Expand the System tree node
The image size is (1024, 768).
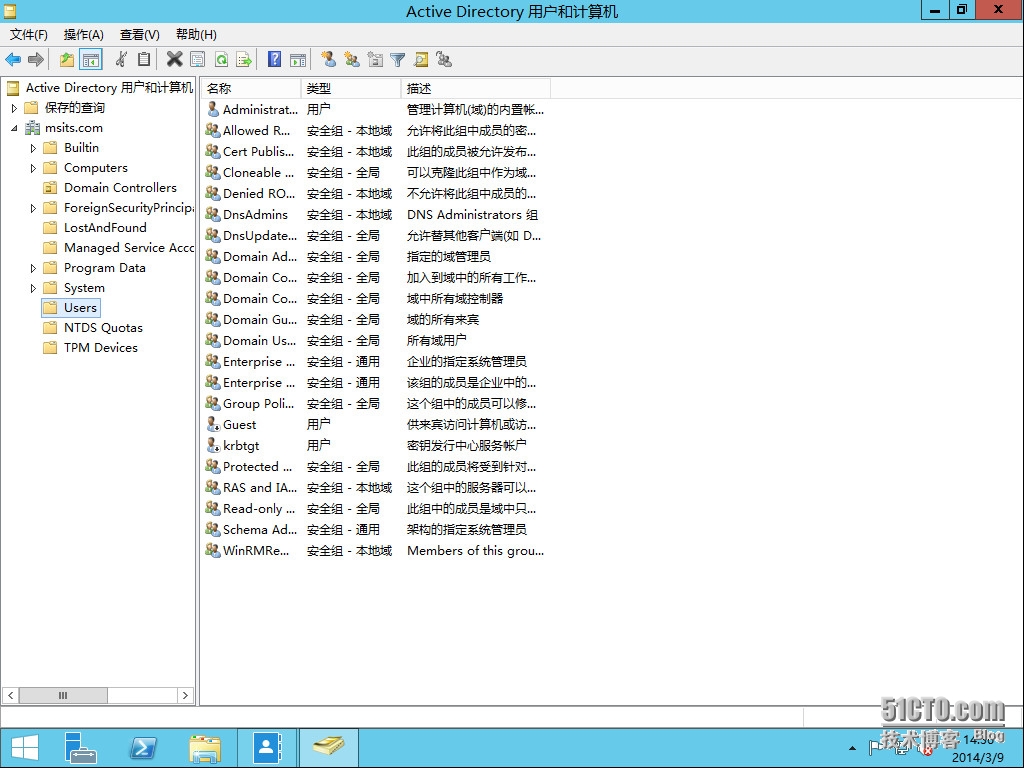point(33,288)
